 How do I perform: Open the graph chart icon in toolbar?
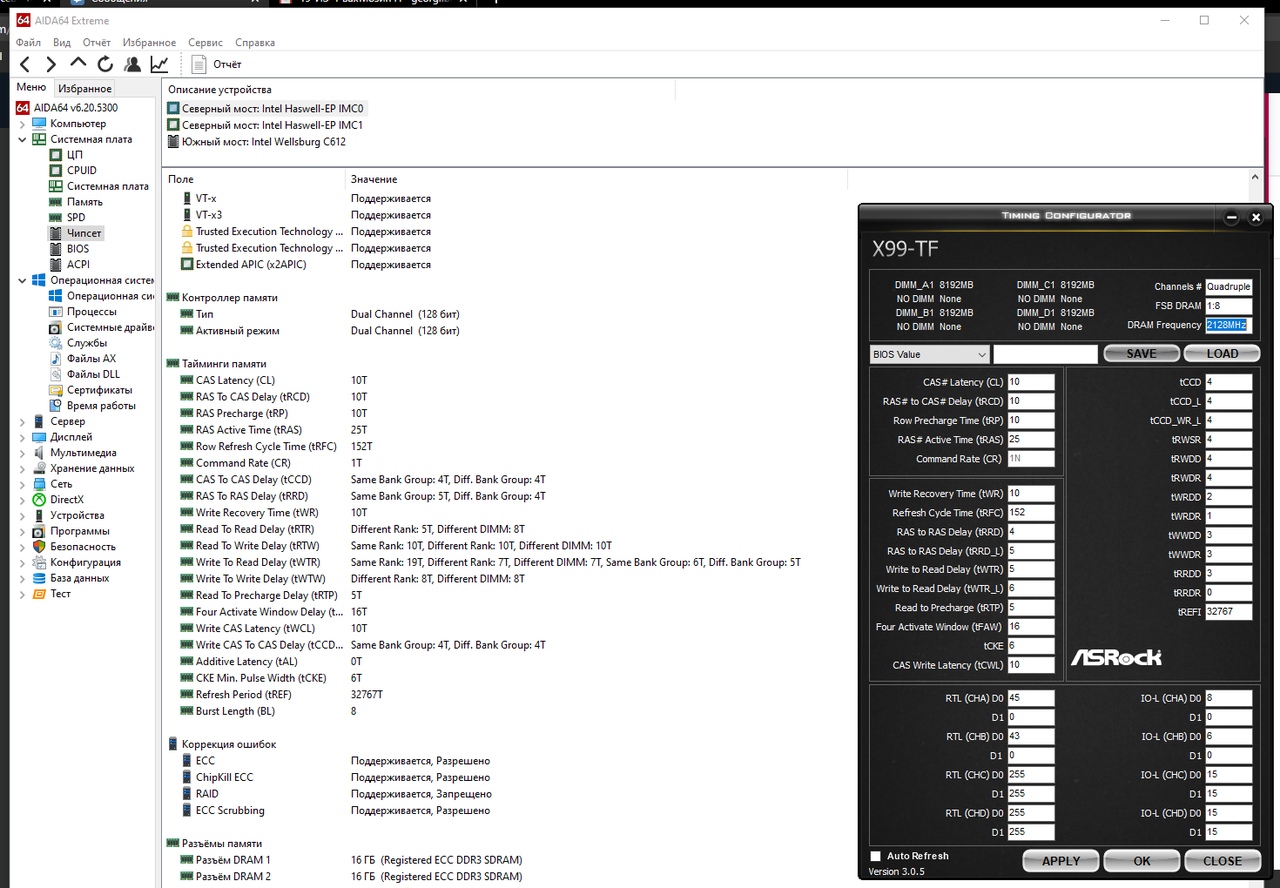tap(159, 64)
